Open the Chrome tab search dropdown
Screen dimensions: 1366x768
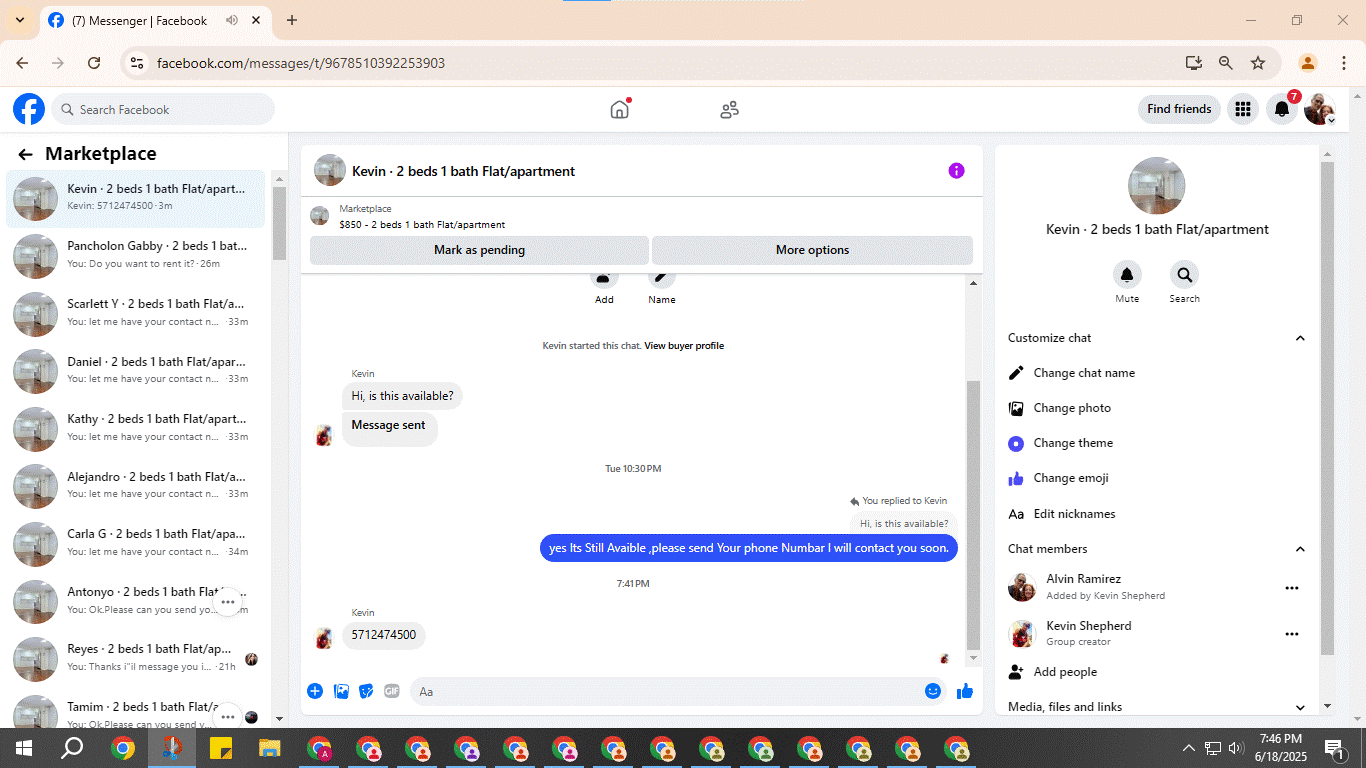coord(20,20)
